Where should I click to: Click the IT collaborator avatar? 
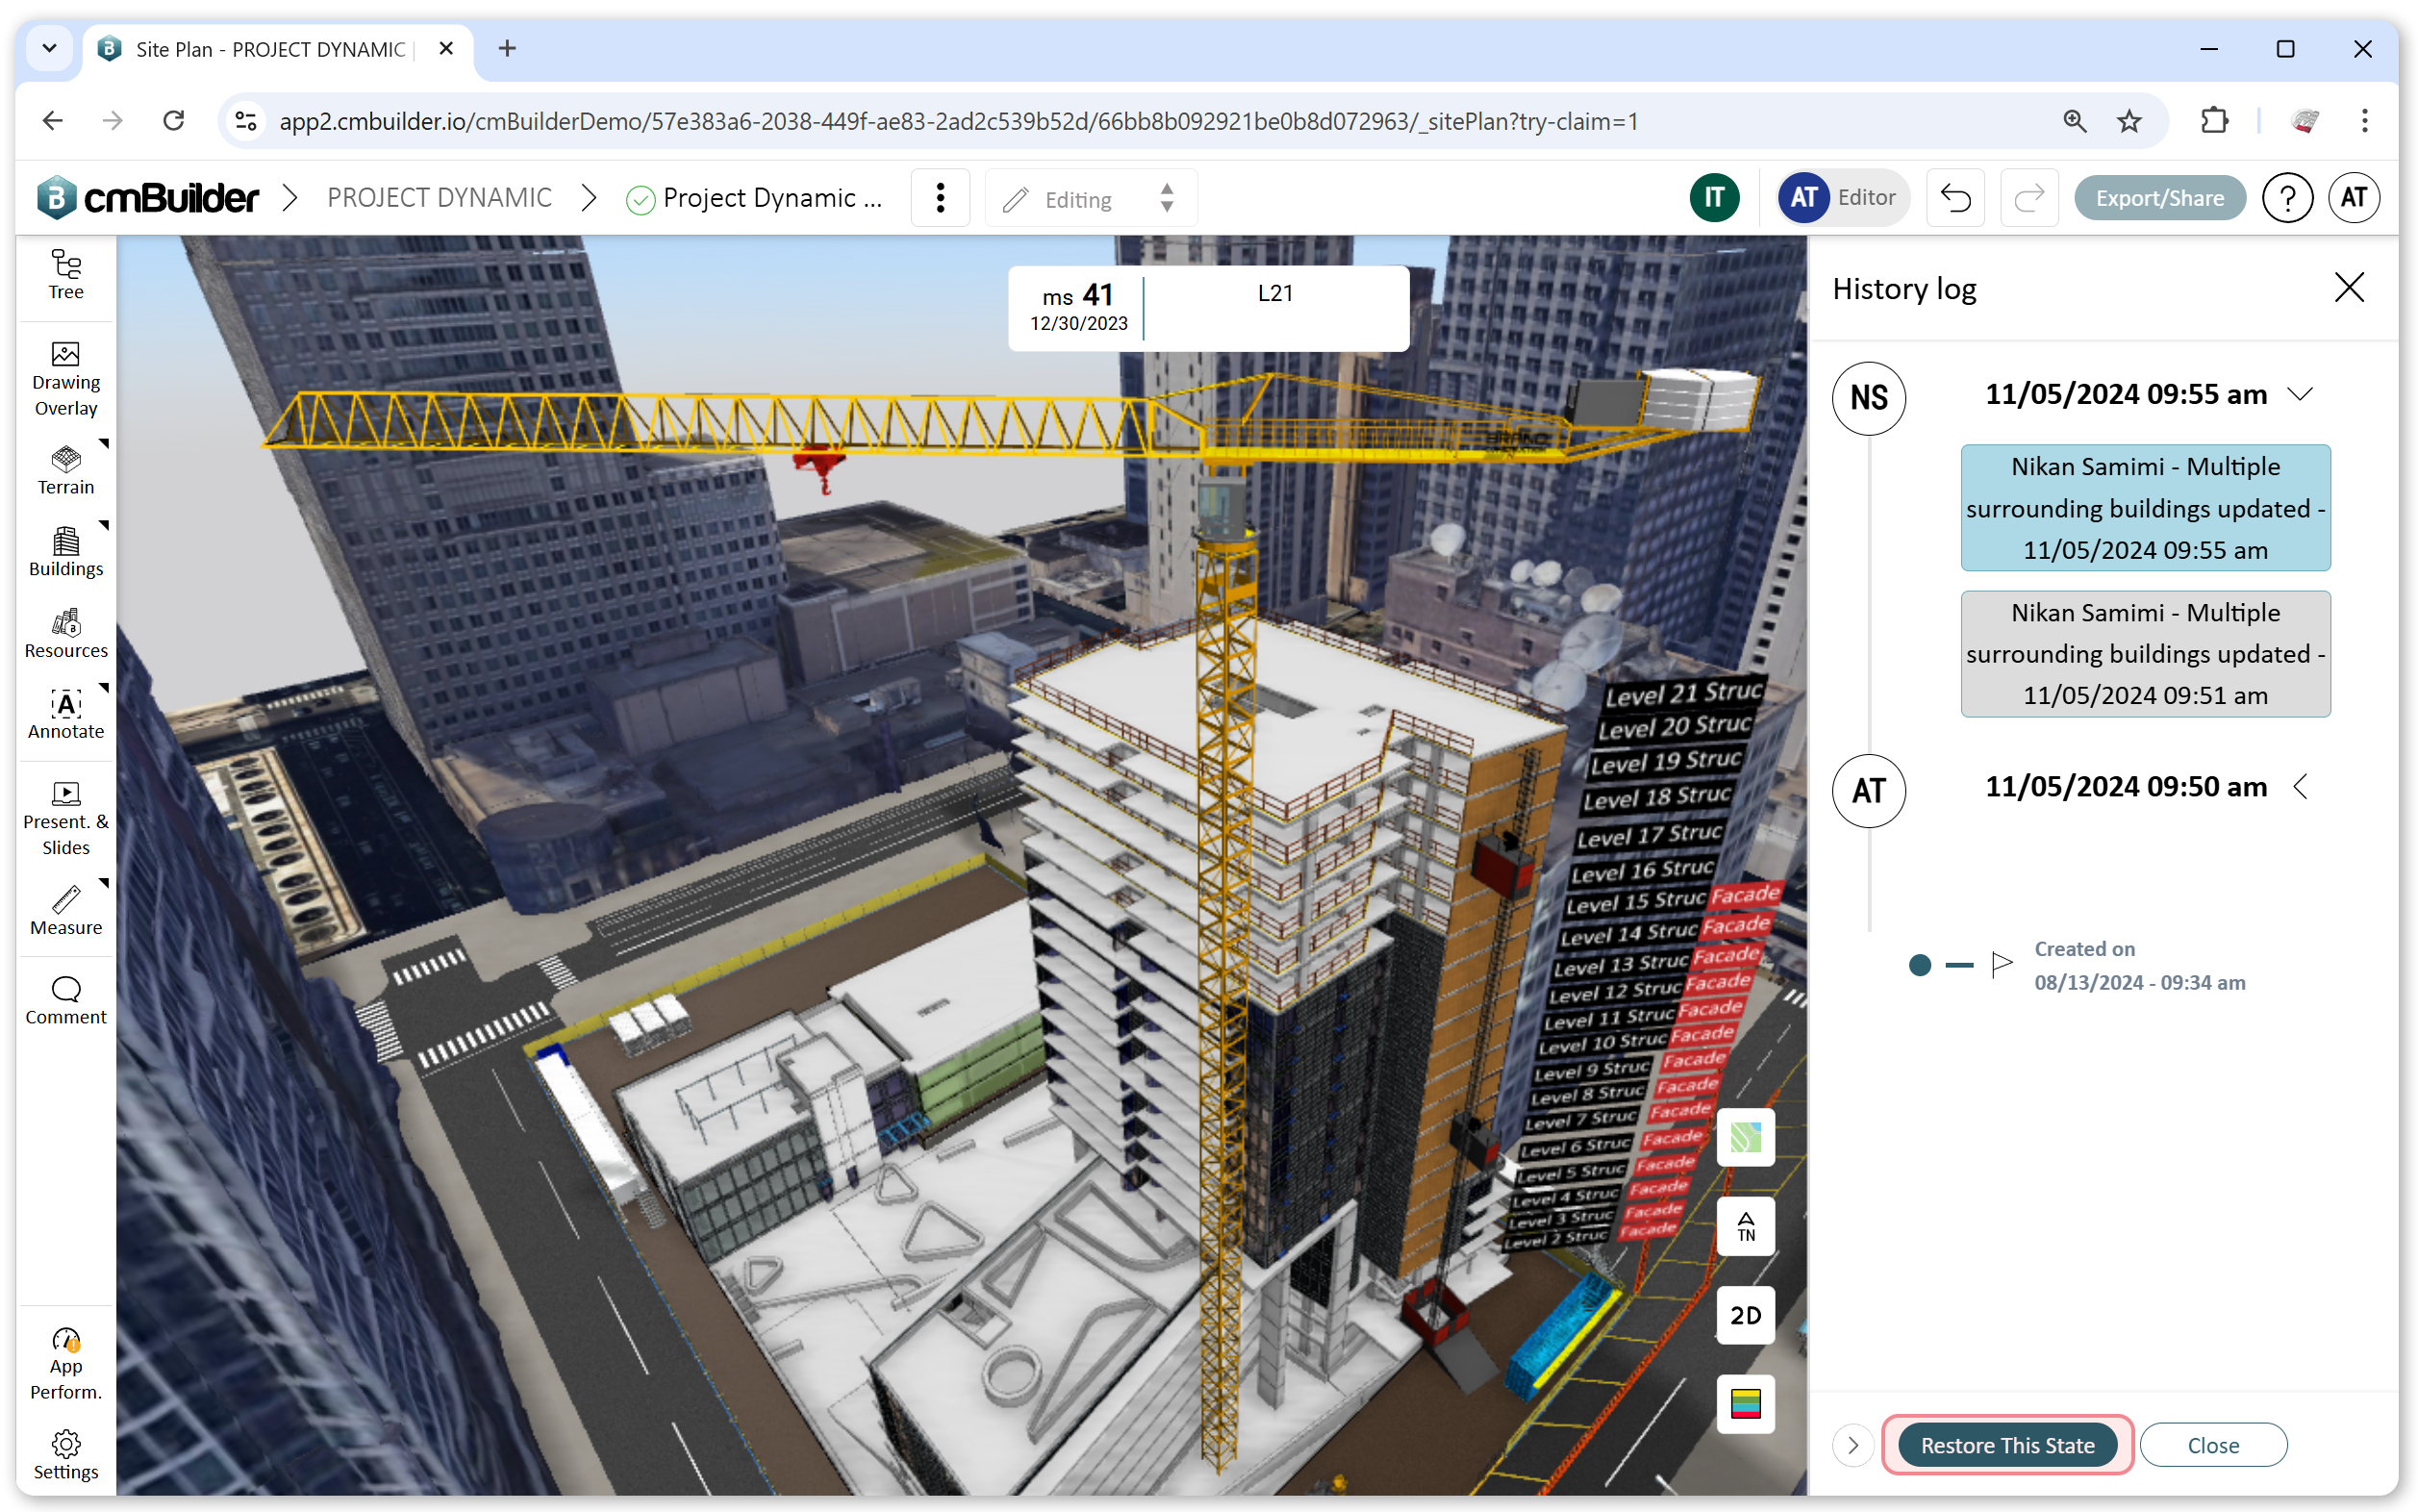tap(1714, 198)
